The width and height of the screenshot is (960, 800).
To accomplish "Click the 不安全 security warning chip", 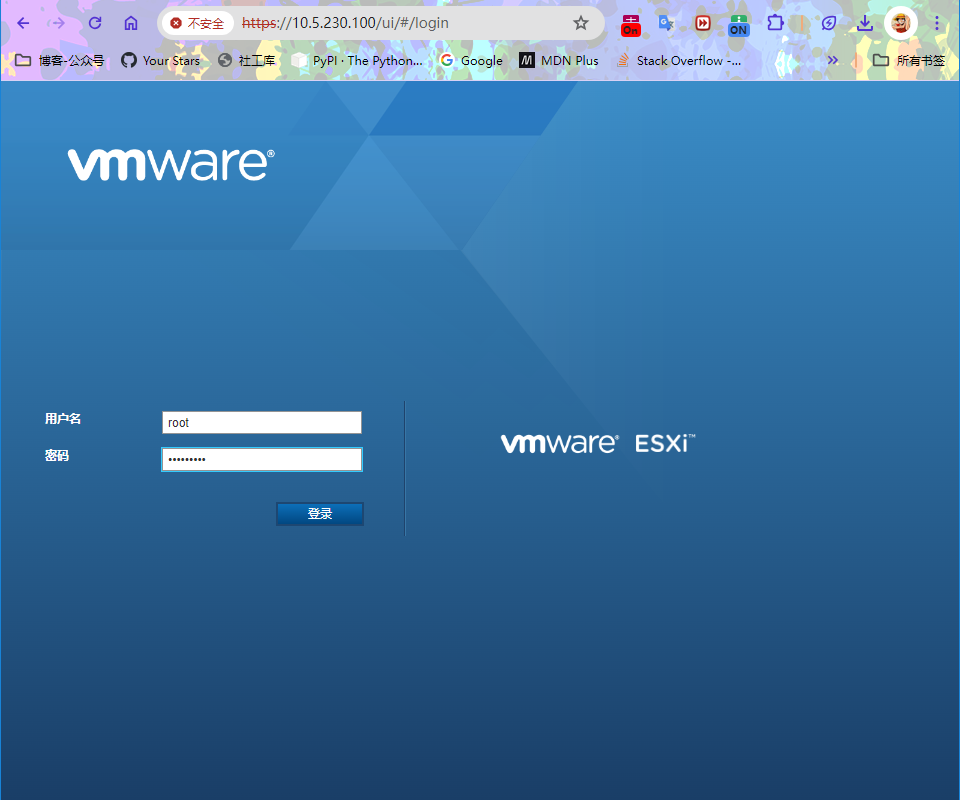I will point(198,23).
